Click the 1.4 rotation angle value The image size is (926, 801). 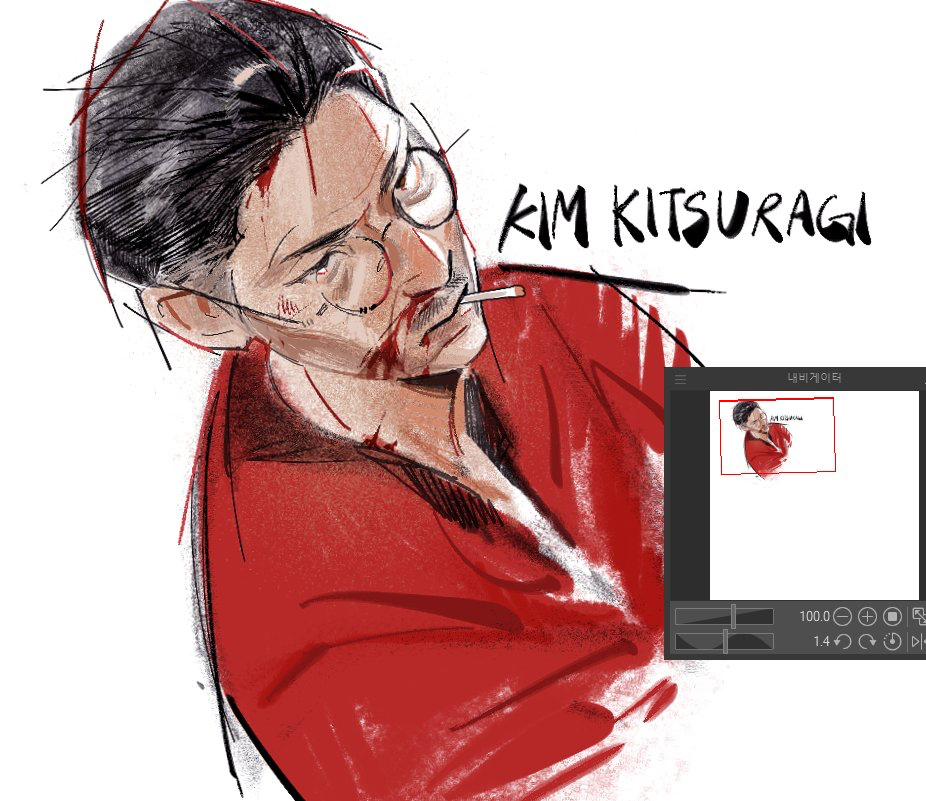point(821,641)
